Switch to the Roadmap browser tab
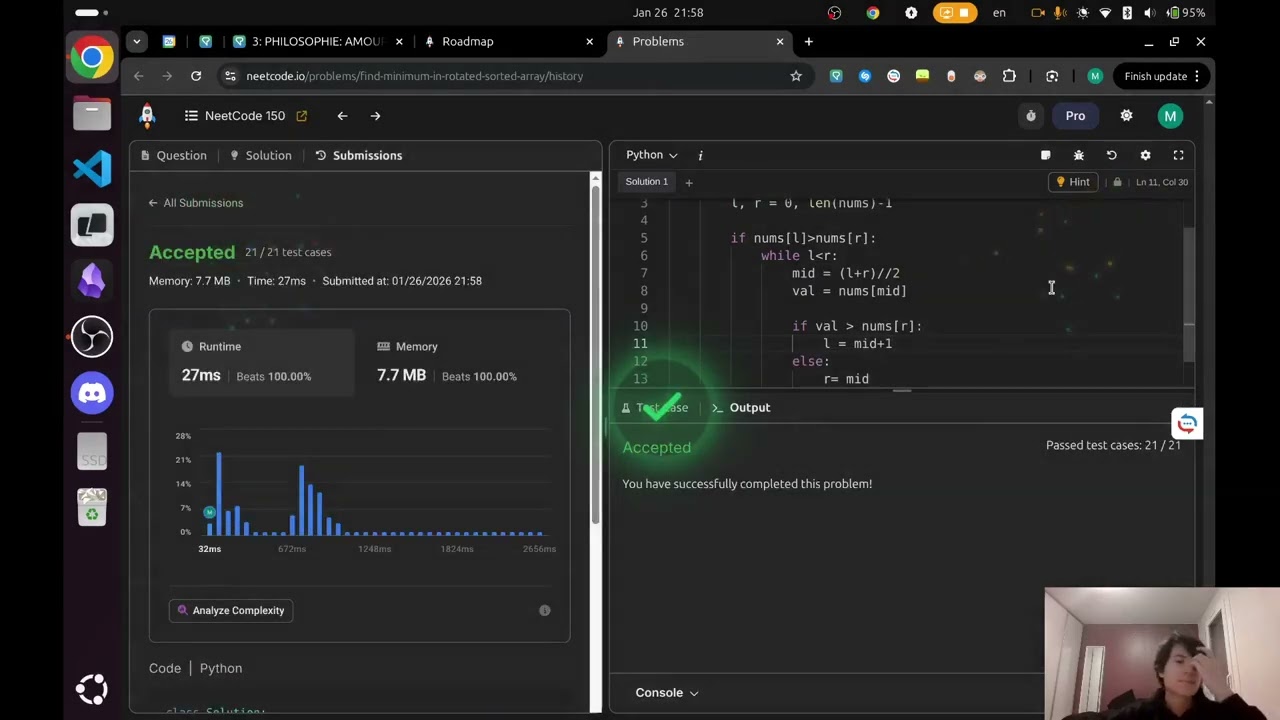This screenshot has width=1280, height=720. click(x=508, y=41)
